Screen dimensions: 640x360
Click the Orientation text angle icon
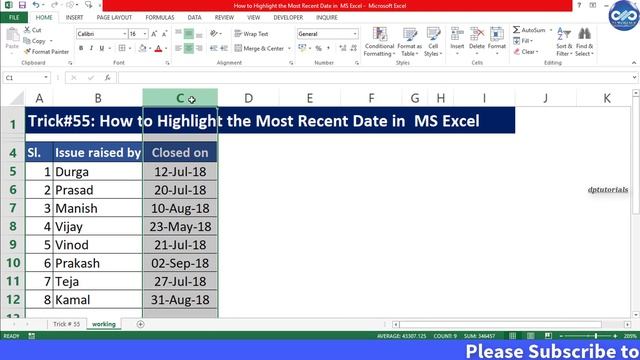[x=214, y=33]
